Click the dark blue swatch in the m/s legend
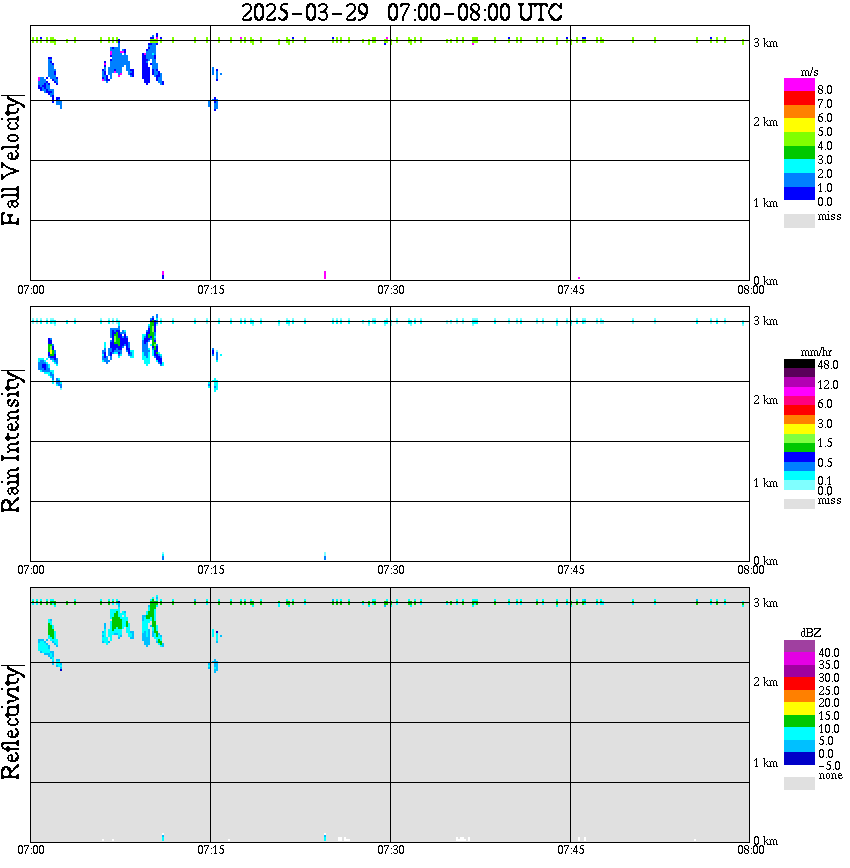The height and width of the screenshot is (868, 850). 799,193
